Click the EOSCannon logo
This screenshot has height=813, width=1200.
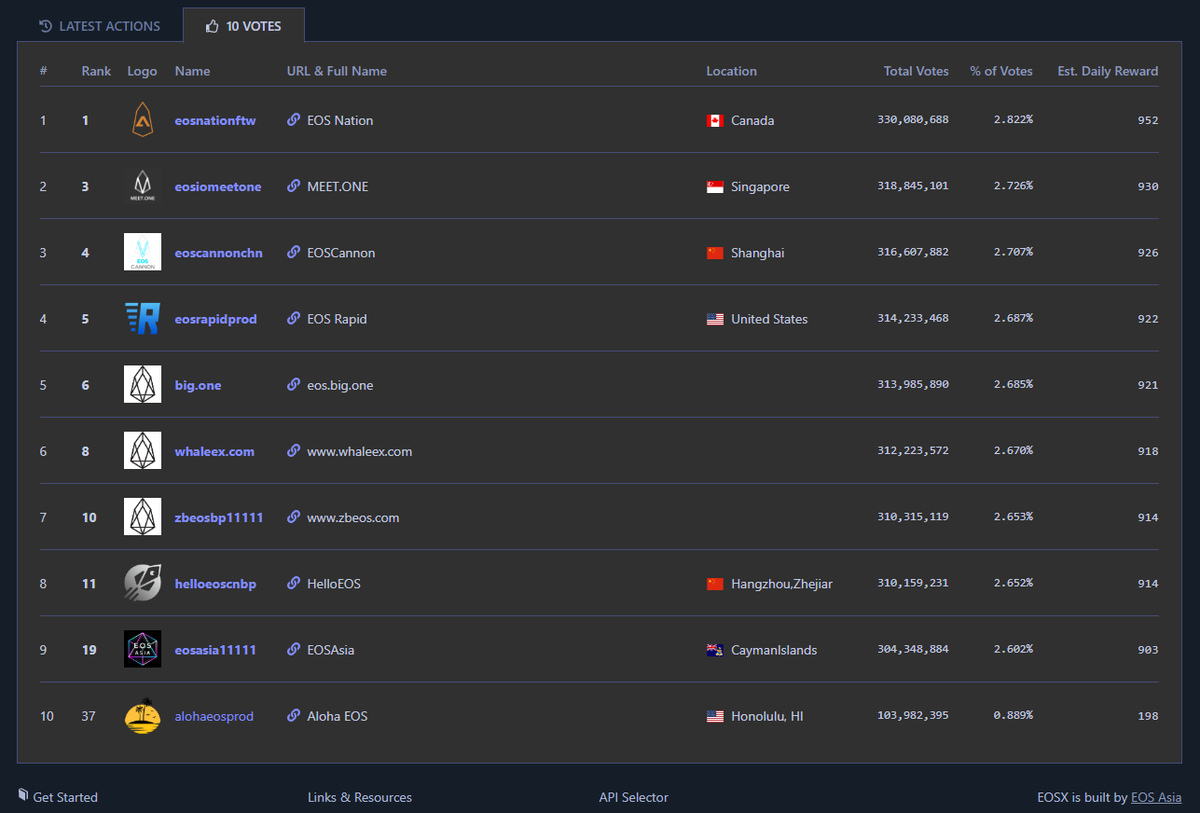[142, 252]
